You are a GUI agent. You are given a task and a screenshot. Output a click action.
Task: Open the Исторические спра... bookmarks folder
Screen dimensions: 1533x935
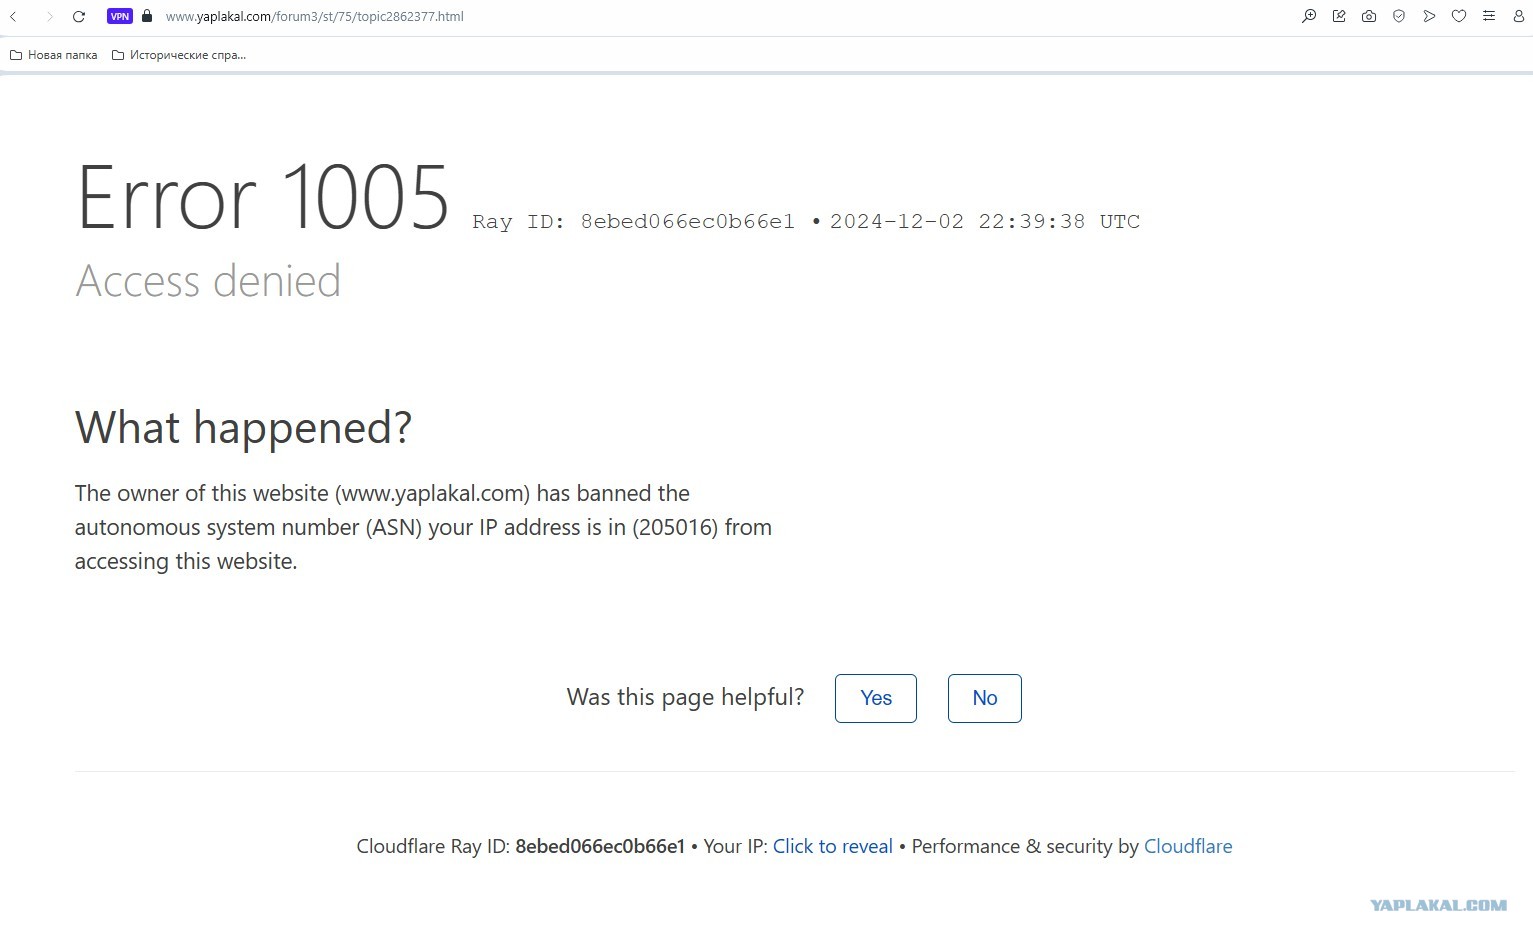click(179, 55)
